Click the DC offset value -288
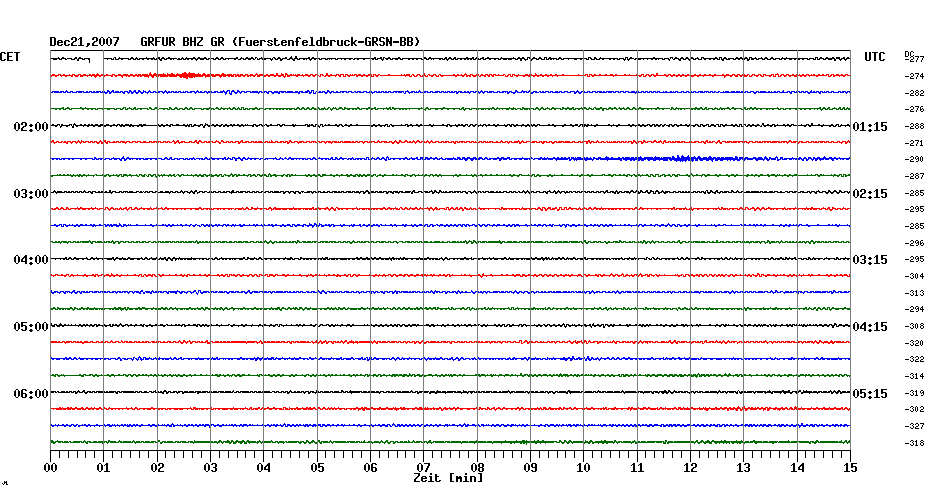 pos(915,126)
